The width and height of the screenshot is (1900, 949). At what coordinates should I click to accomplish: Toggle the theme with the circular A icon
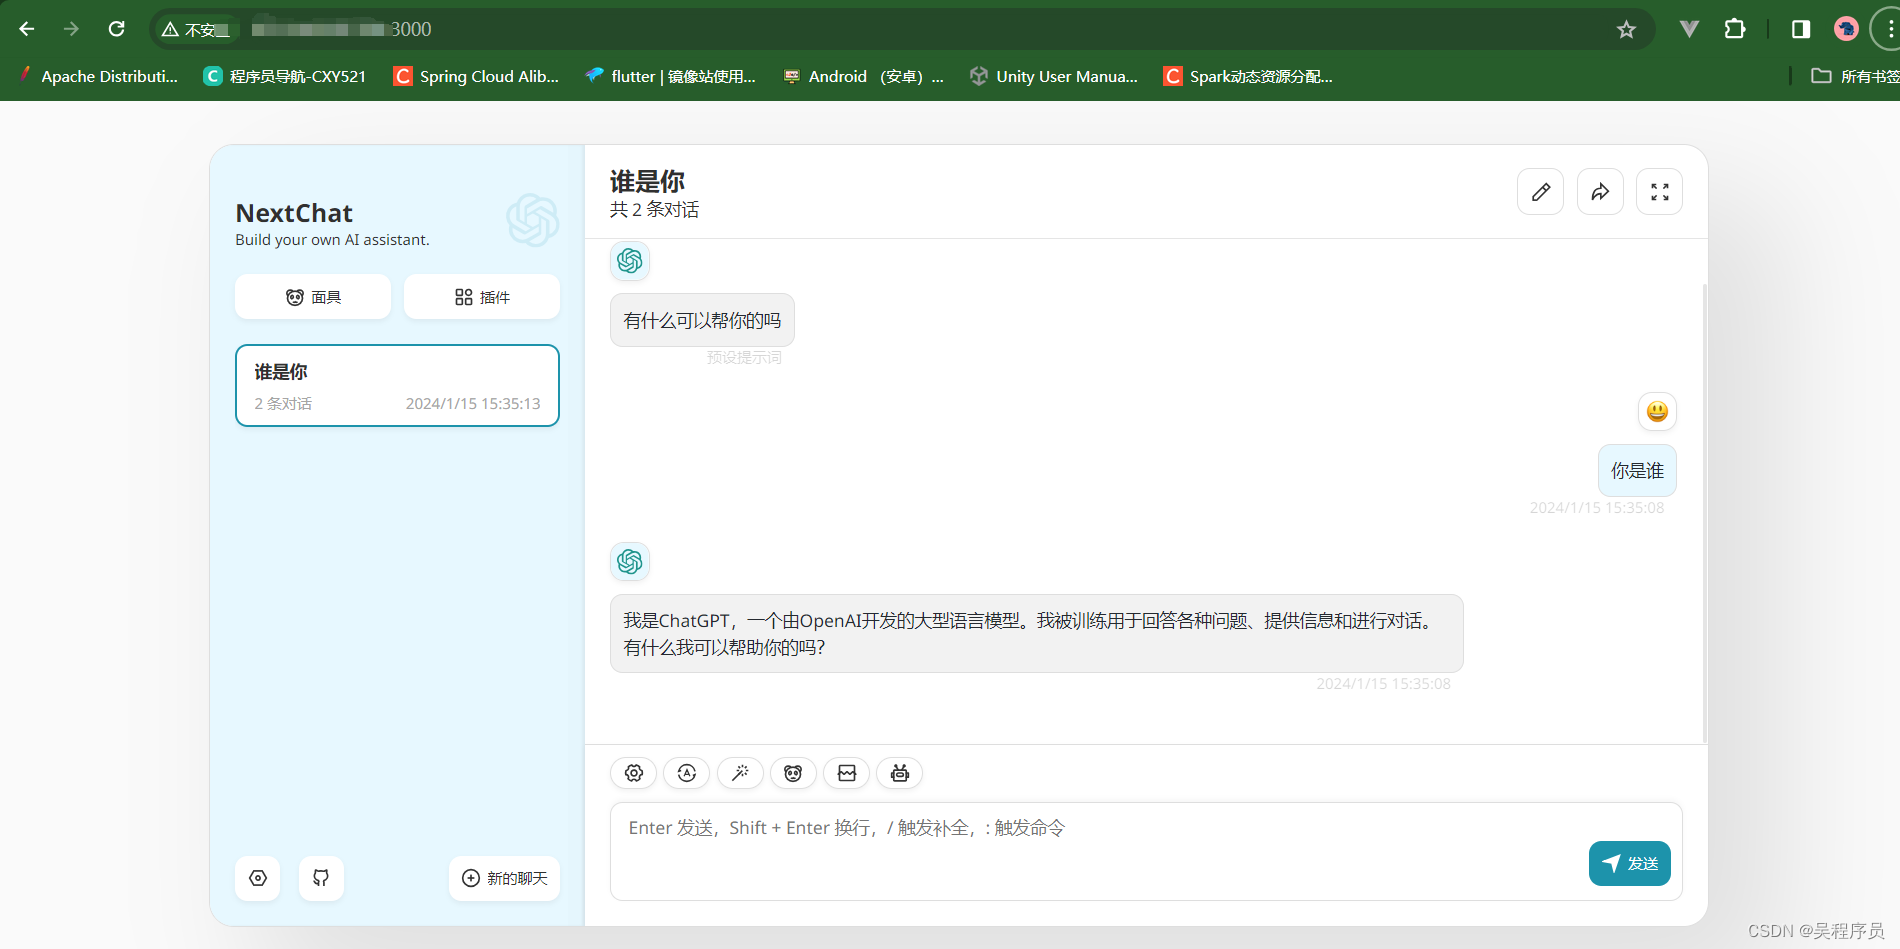coord(686,773)
